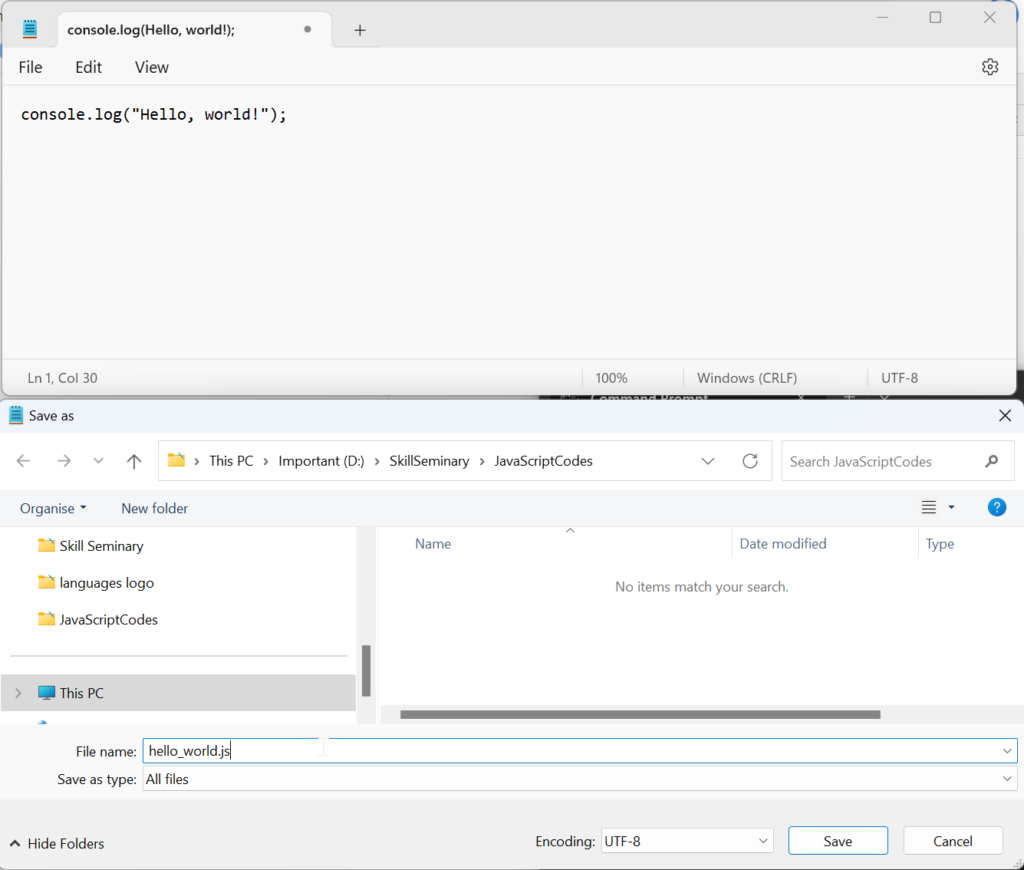Select languages logo folder in sidebar
Image resolution: width=1024 pixels, height=870 pixels.
pos(106,583)
